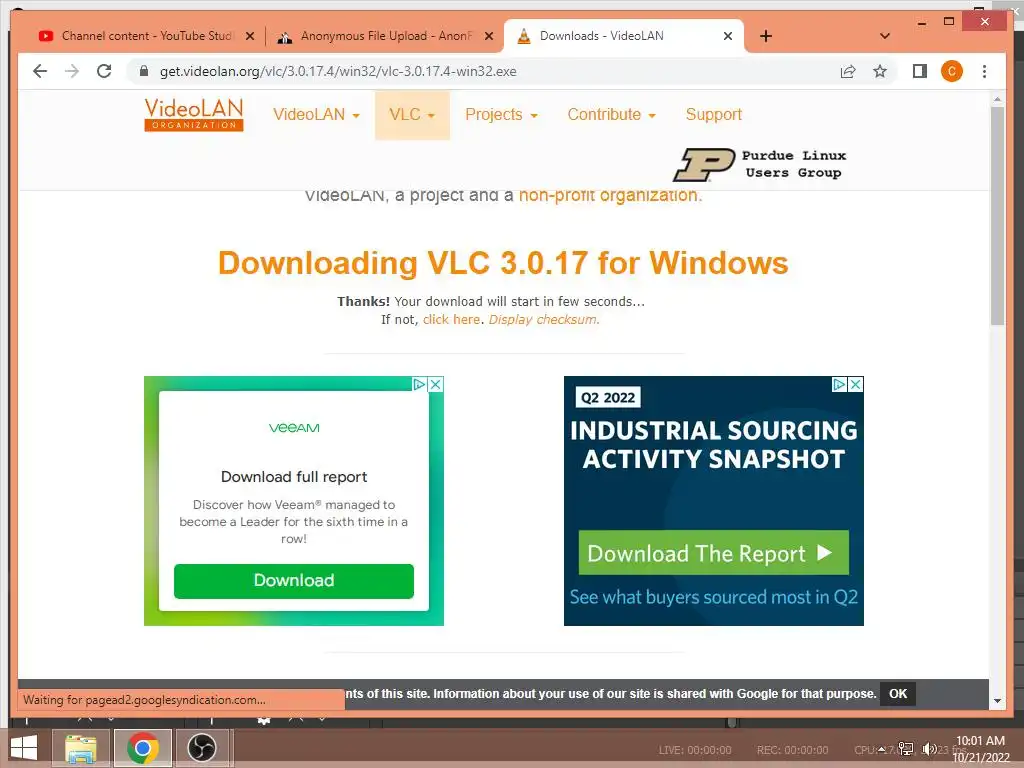Click the Chrome taskbar icon

pos(143,748)
